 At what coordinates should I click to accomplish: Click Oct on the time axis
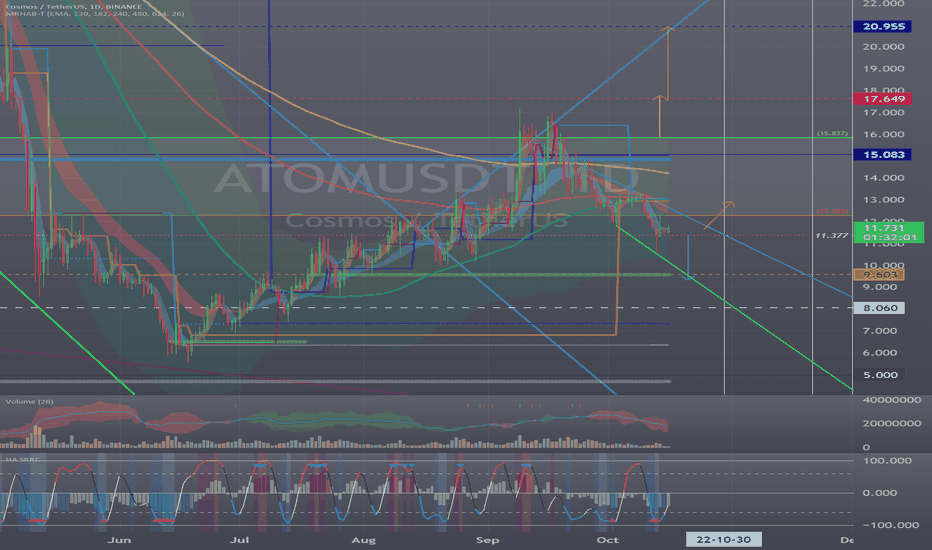(607, 540)
